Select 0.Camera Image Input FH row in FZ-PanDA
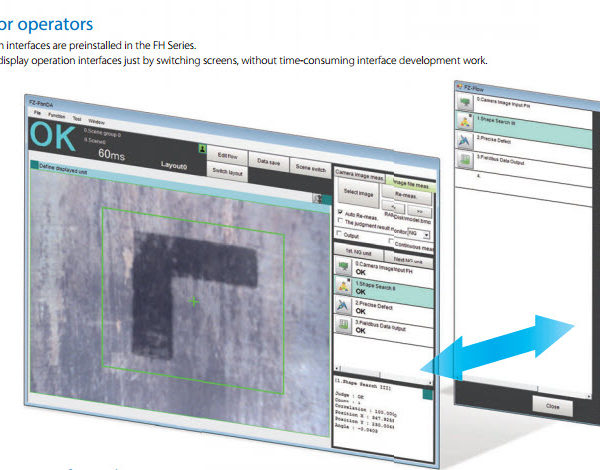 click(x=384, y=272)
